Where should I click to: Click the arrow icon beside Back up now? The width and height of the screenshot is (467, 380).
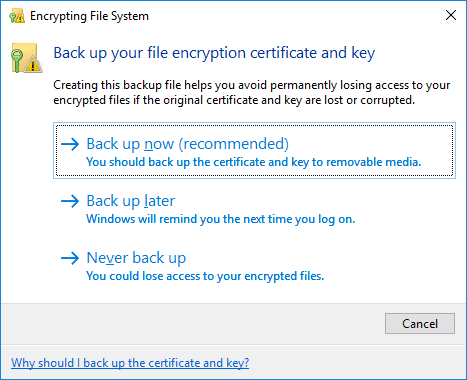[70, 144]
